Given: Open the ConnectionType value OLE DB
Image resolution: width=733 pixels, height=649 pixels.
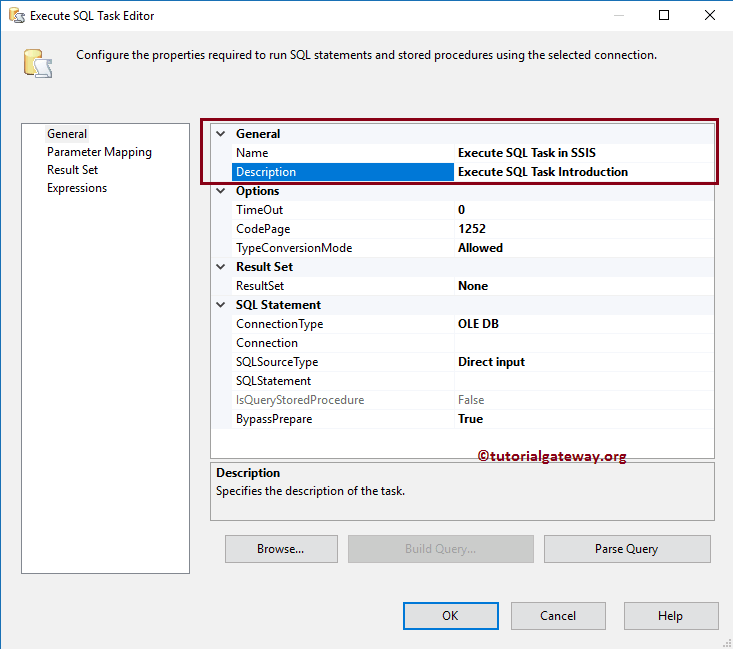Looking at the screenshot, I should 584,324.
